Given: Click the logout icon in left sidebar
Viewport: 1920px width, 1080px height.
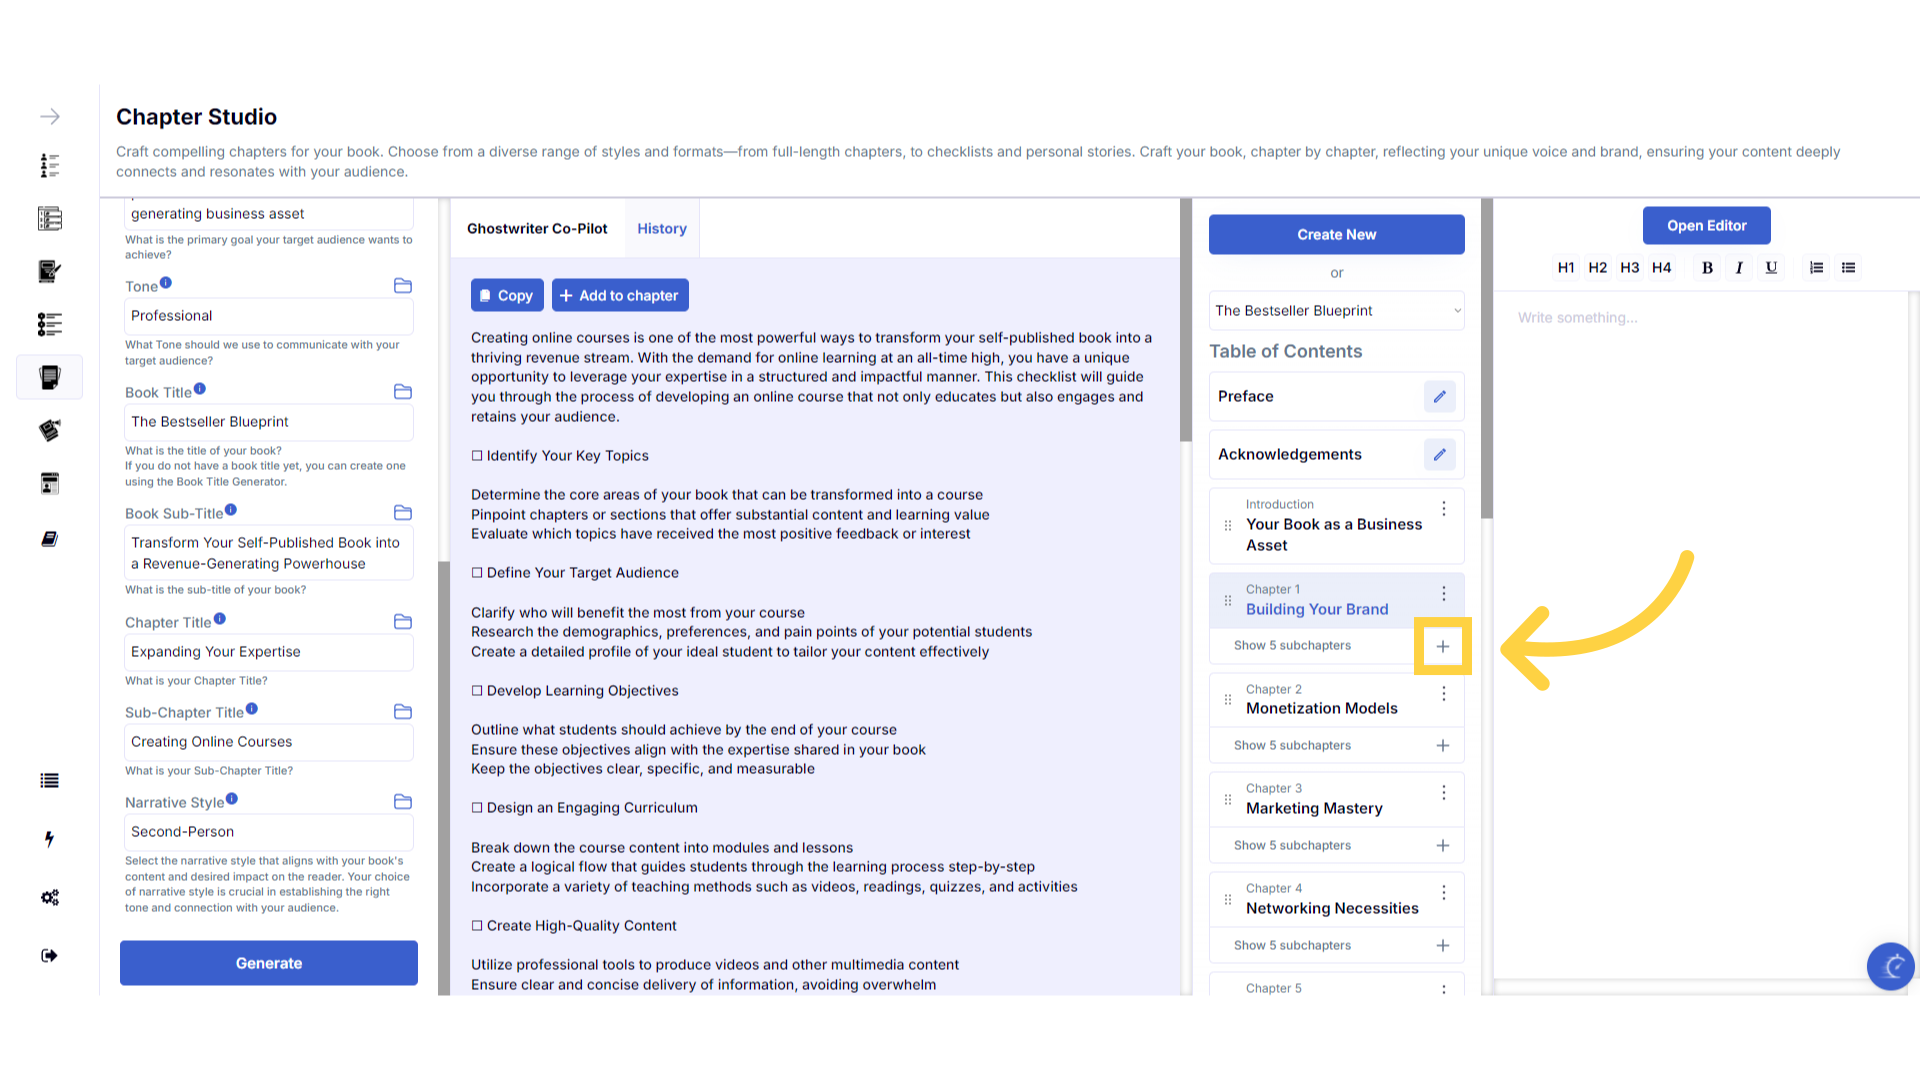Looking at the screenshot, I should [50, 956].
